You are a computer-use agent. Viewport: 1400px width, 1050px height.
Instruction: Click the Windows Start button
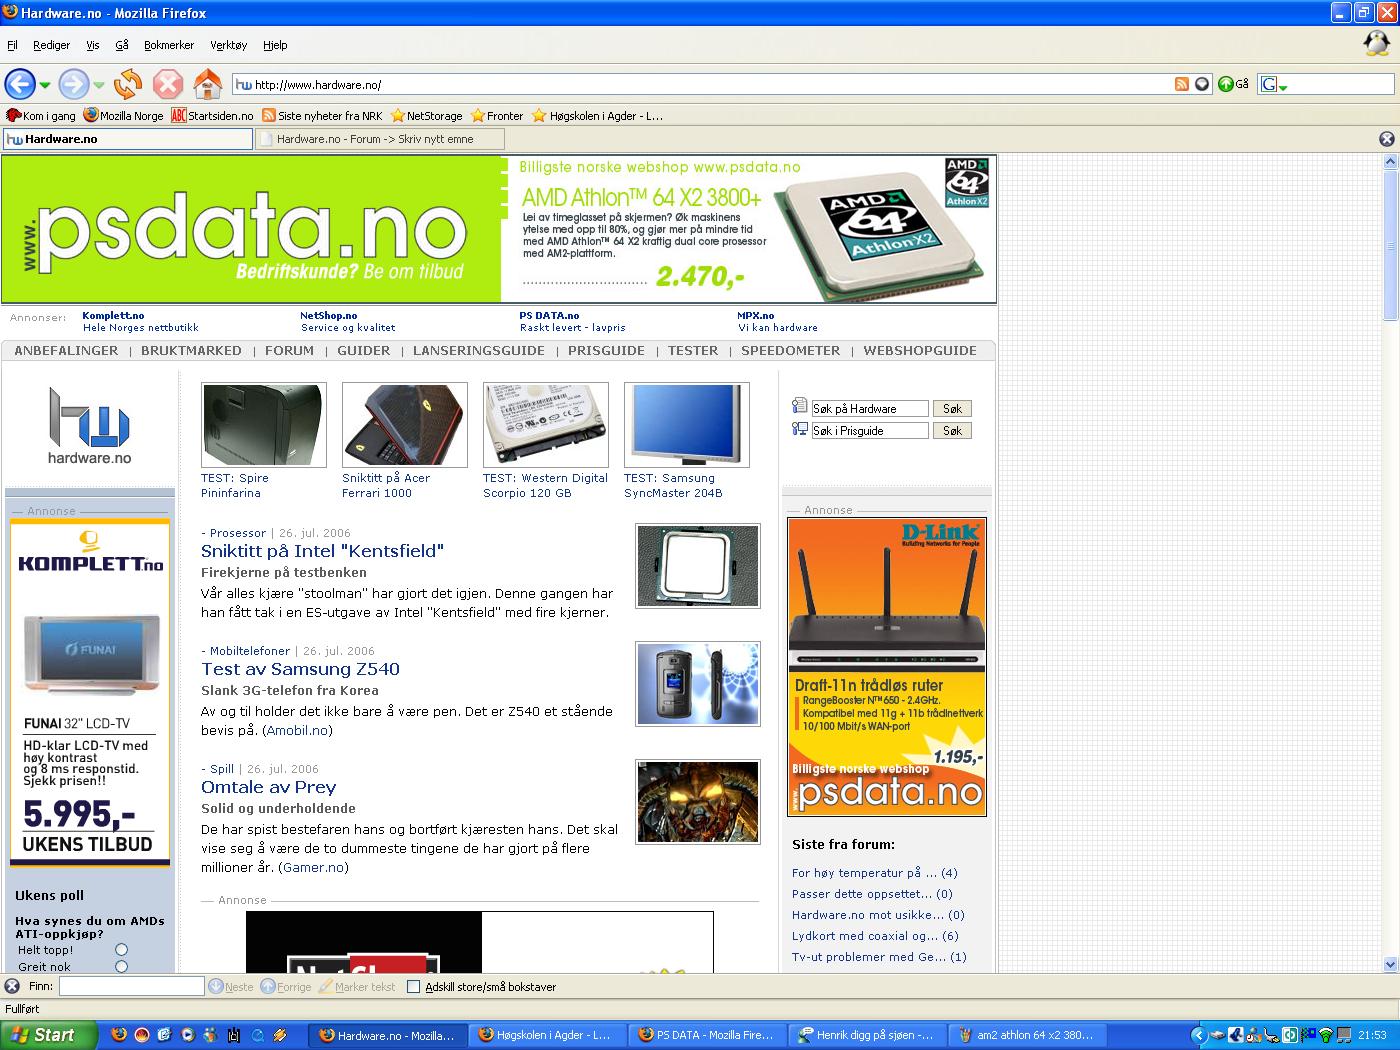click(x=49, y=1035)
